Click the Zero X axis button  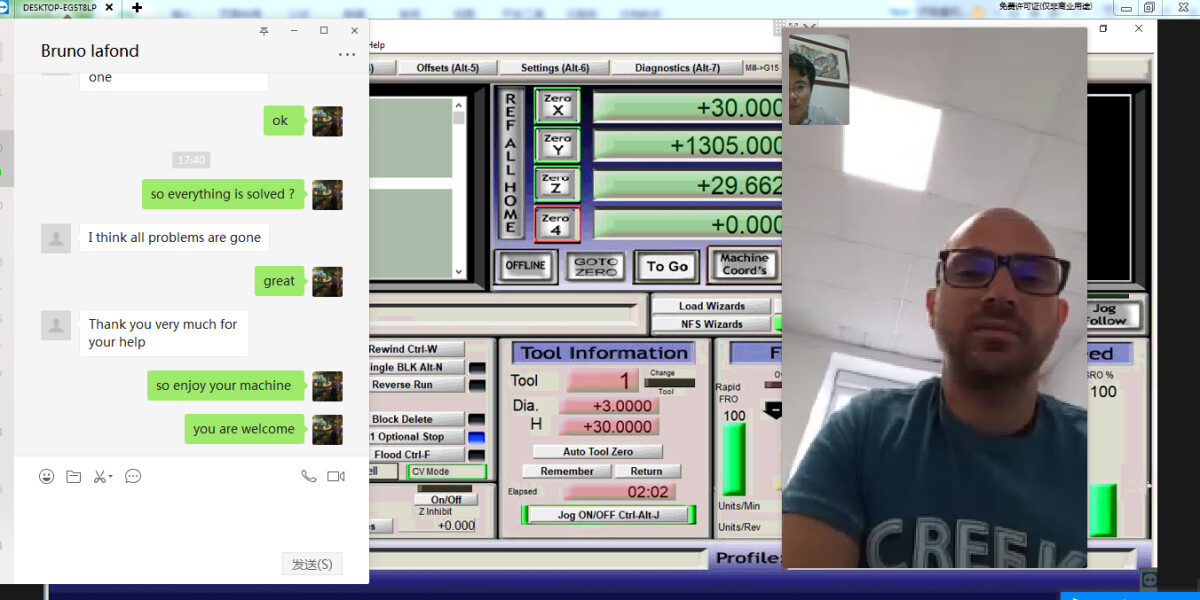click(557, 105)
